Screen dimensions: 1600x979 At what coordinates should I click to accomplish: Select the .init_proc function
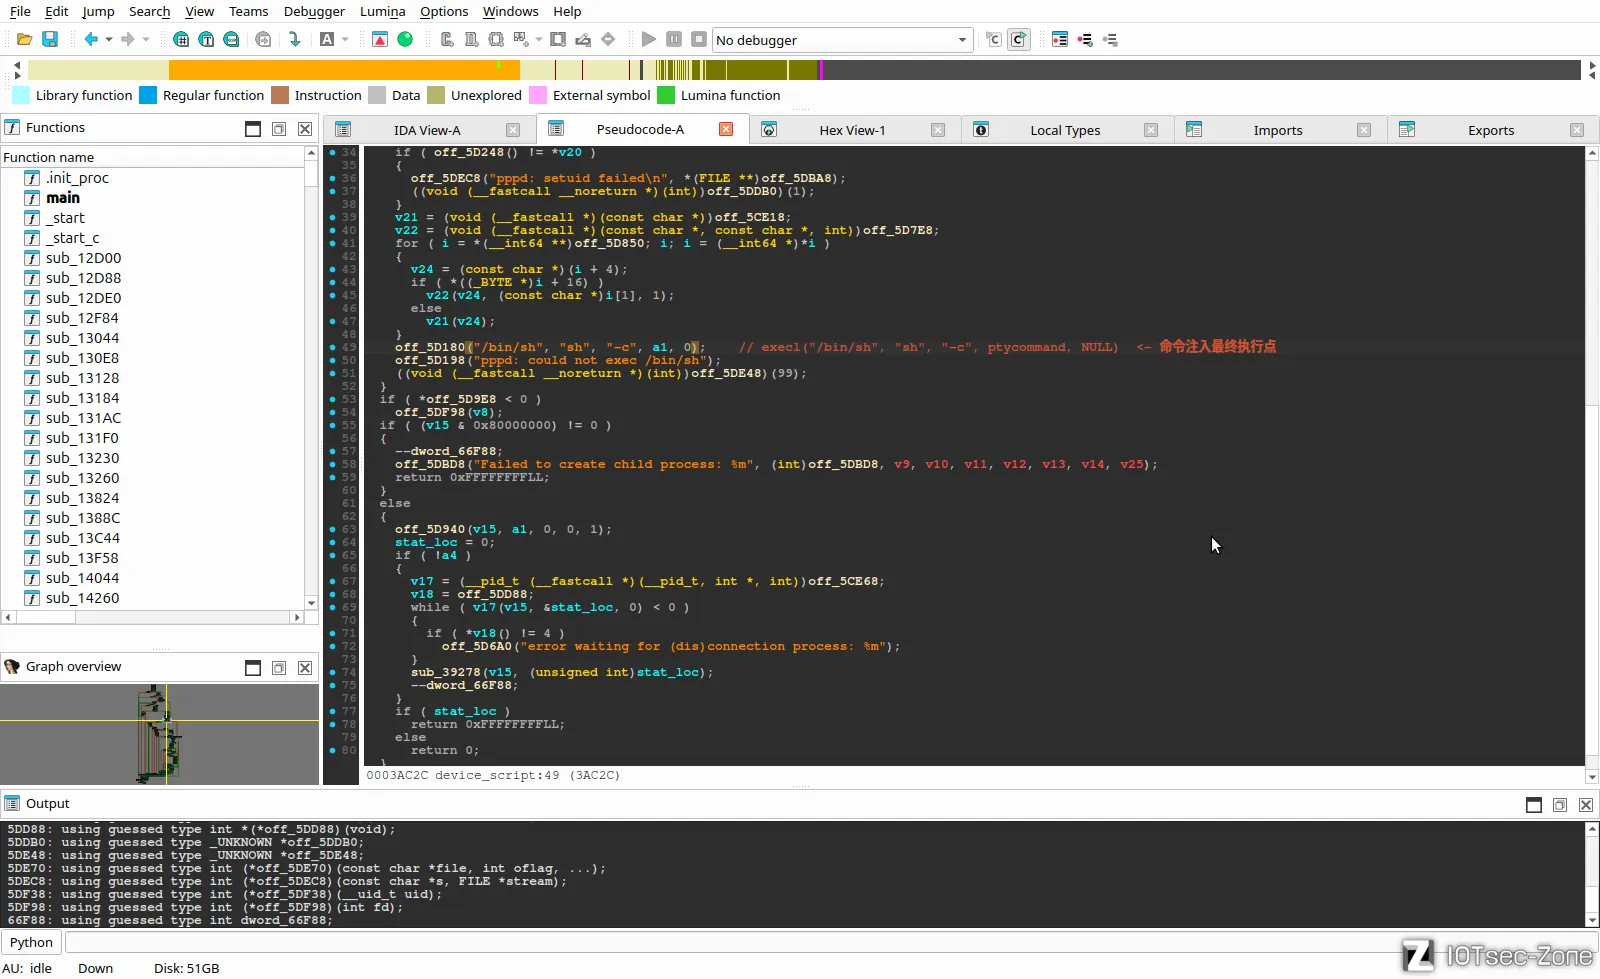click(x=77, y=178)
